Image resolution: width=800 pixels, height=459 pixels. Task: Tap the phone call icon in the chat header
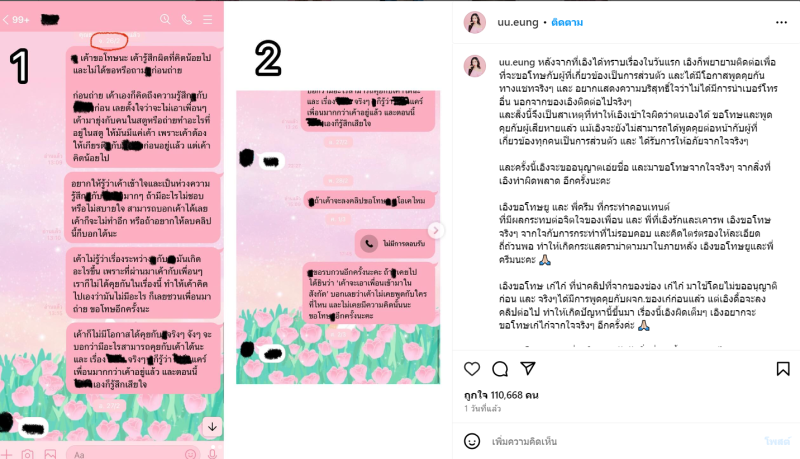[x=187, y=19]
